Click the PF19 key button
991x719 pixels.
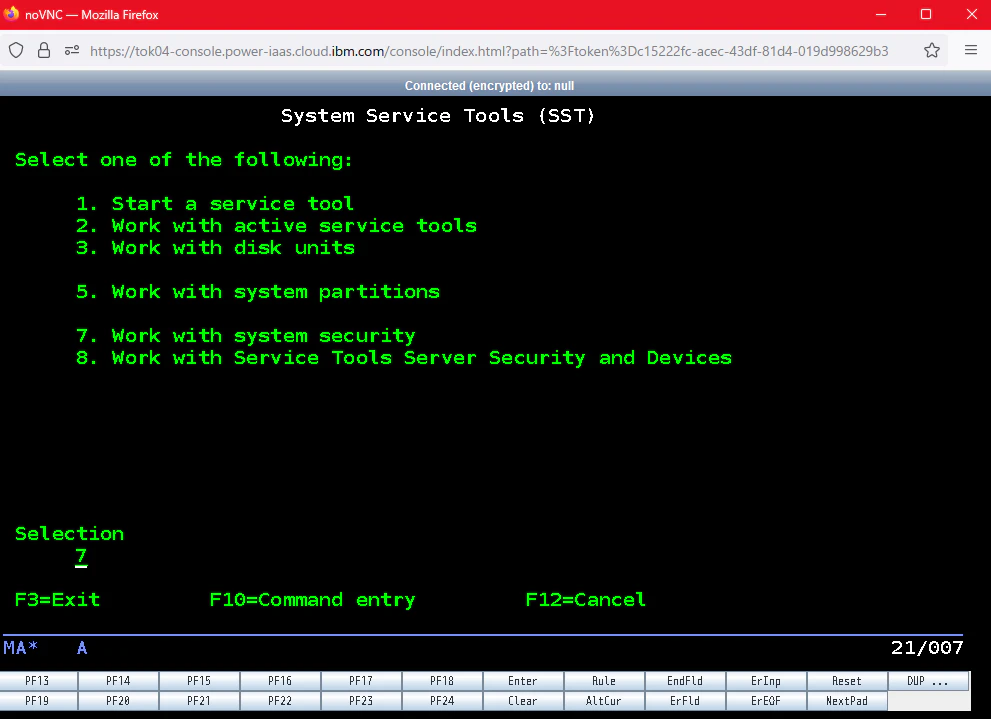click(37, 701)
